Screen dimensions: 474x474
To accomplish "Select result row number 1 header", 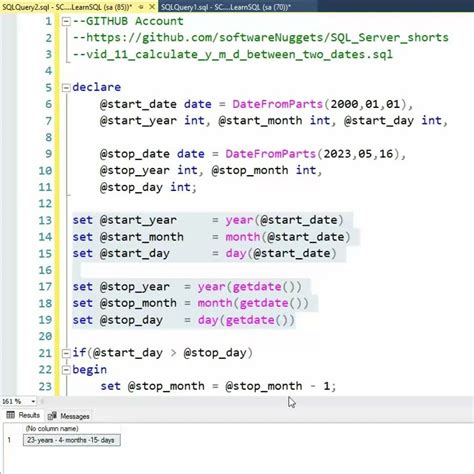I will coord(10,440).
